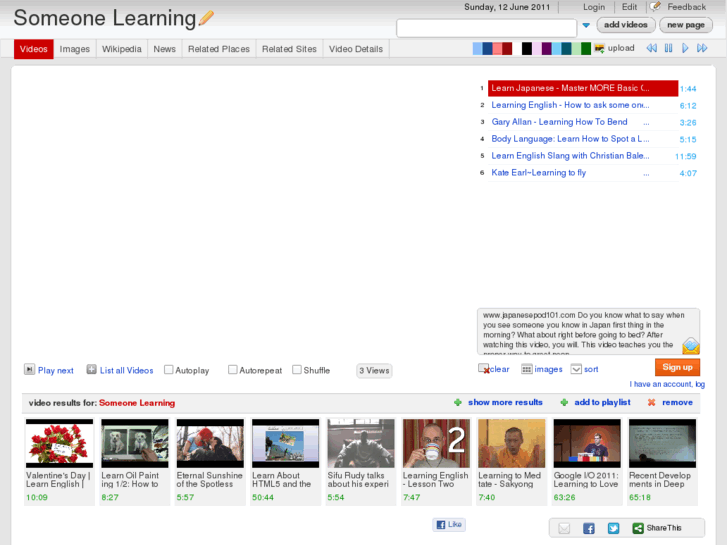The width and height of the screenshot is (727, 545).
Task: Expand the Kate Earl playlist row ellipsis
Action: tap(646, 174)
